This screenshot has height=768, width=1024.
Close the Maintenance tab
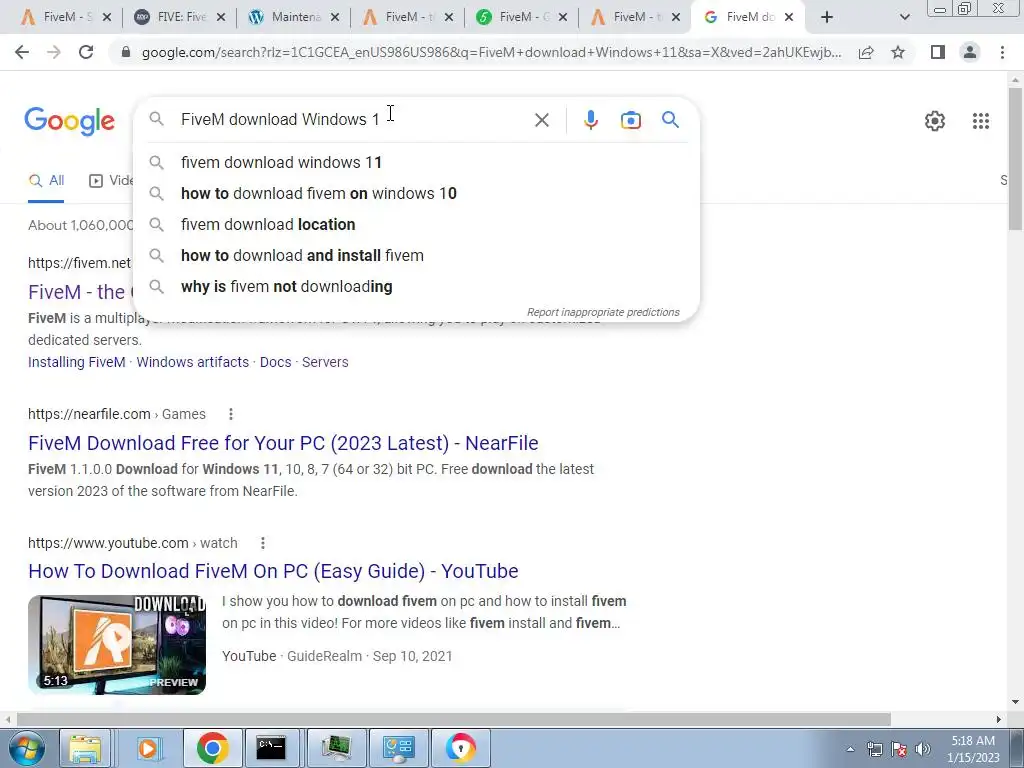[335, 18]
